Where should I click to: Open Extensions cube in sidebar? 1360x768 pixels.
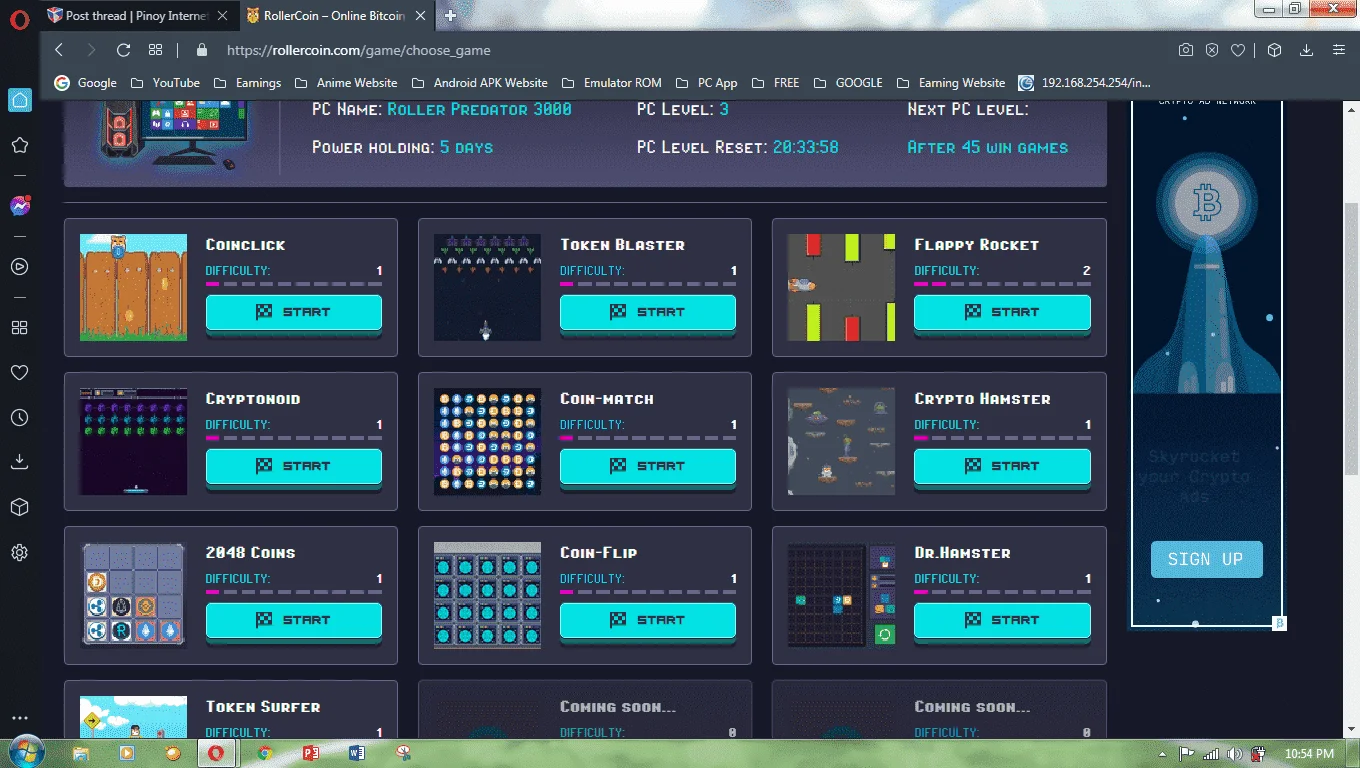click(x=19, y=507)
